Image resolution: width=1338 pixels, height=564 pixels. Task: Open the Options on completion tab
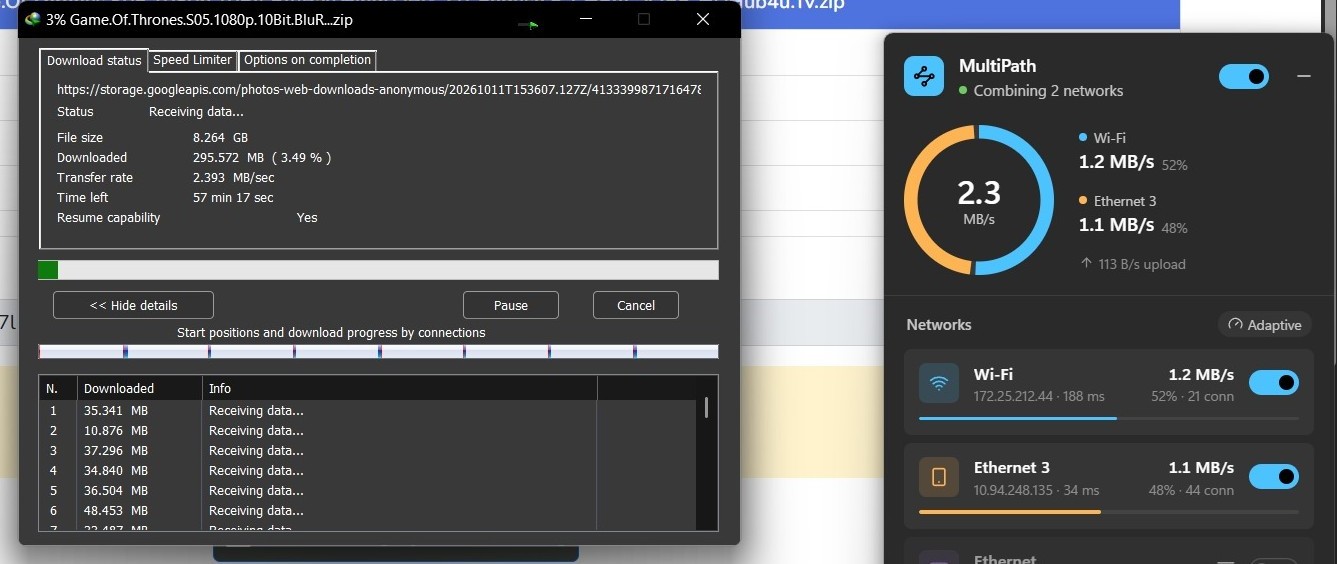pos(307,60)
